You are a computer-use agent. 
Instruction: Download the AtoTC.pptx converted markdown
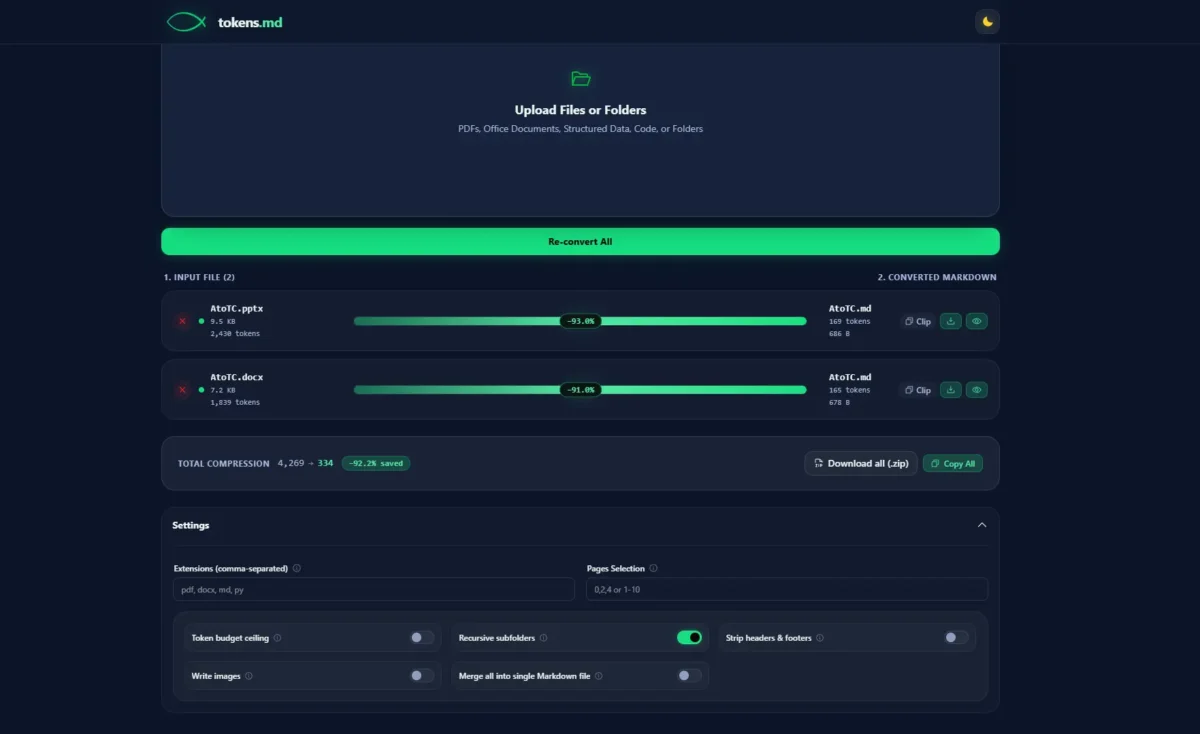click(951, 321)
